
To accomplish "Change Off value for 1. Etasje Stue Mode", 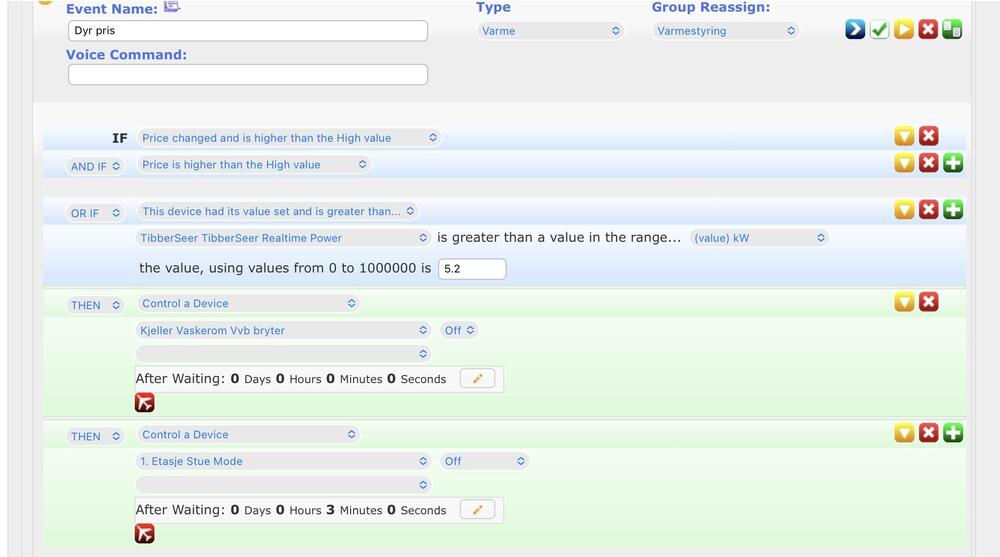I will coord(484,461).
